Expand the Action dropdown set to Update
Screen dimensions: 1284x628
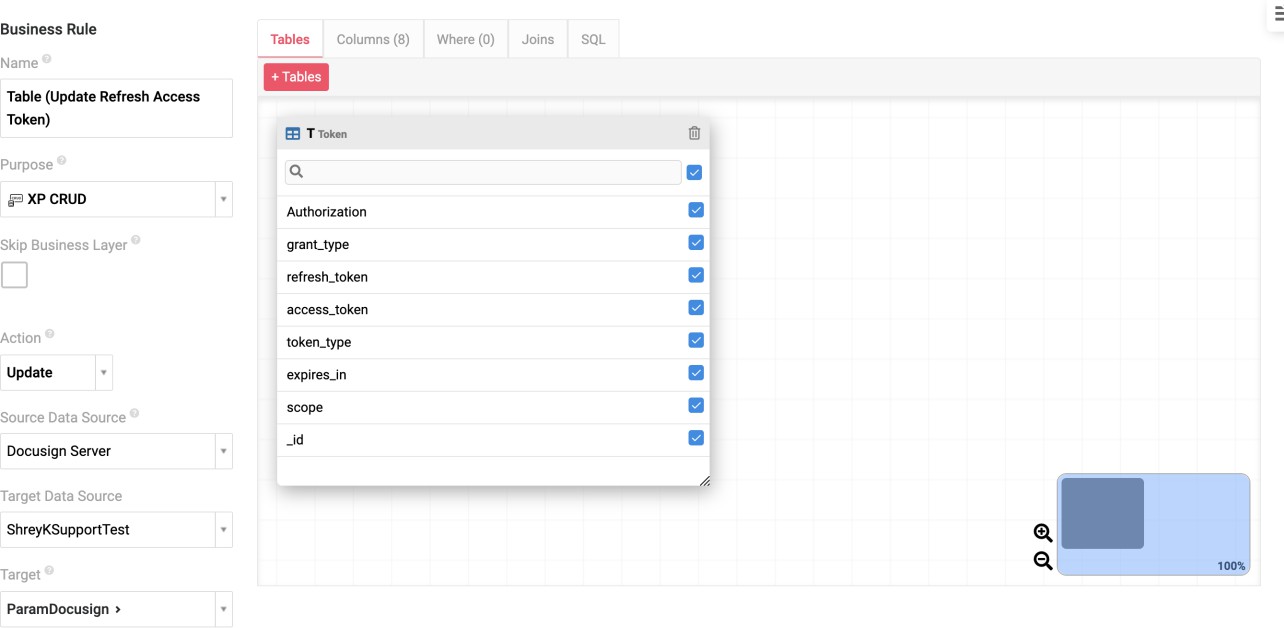coord(56,372)
